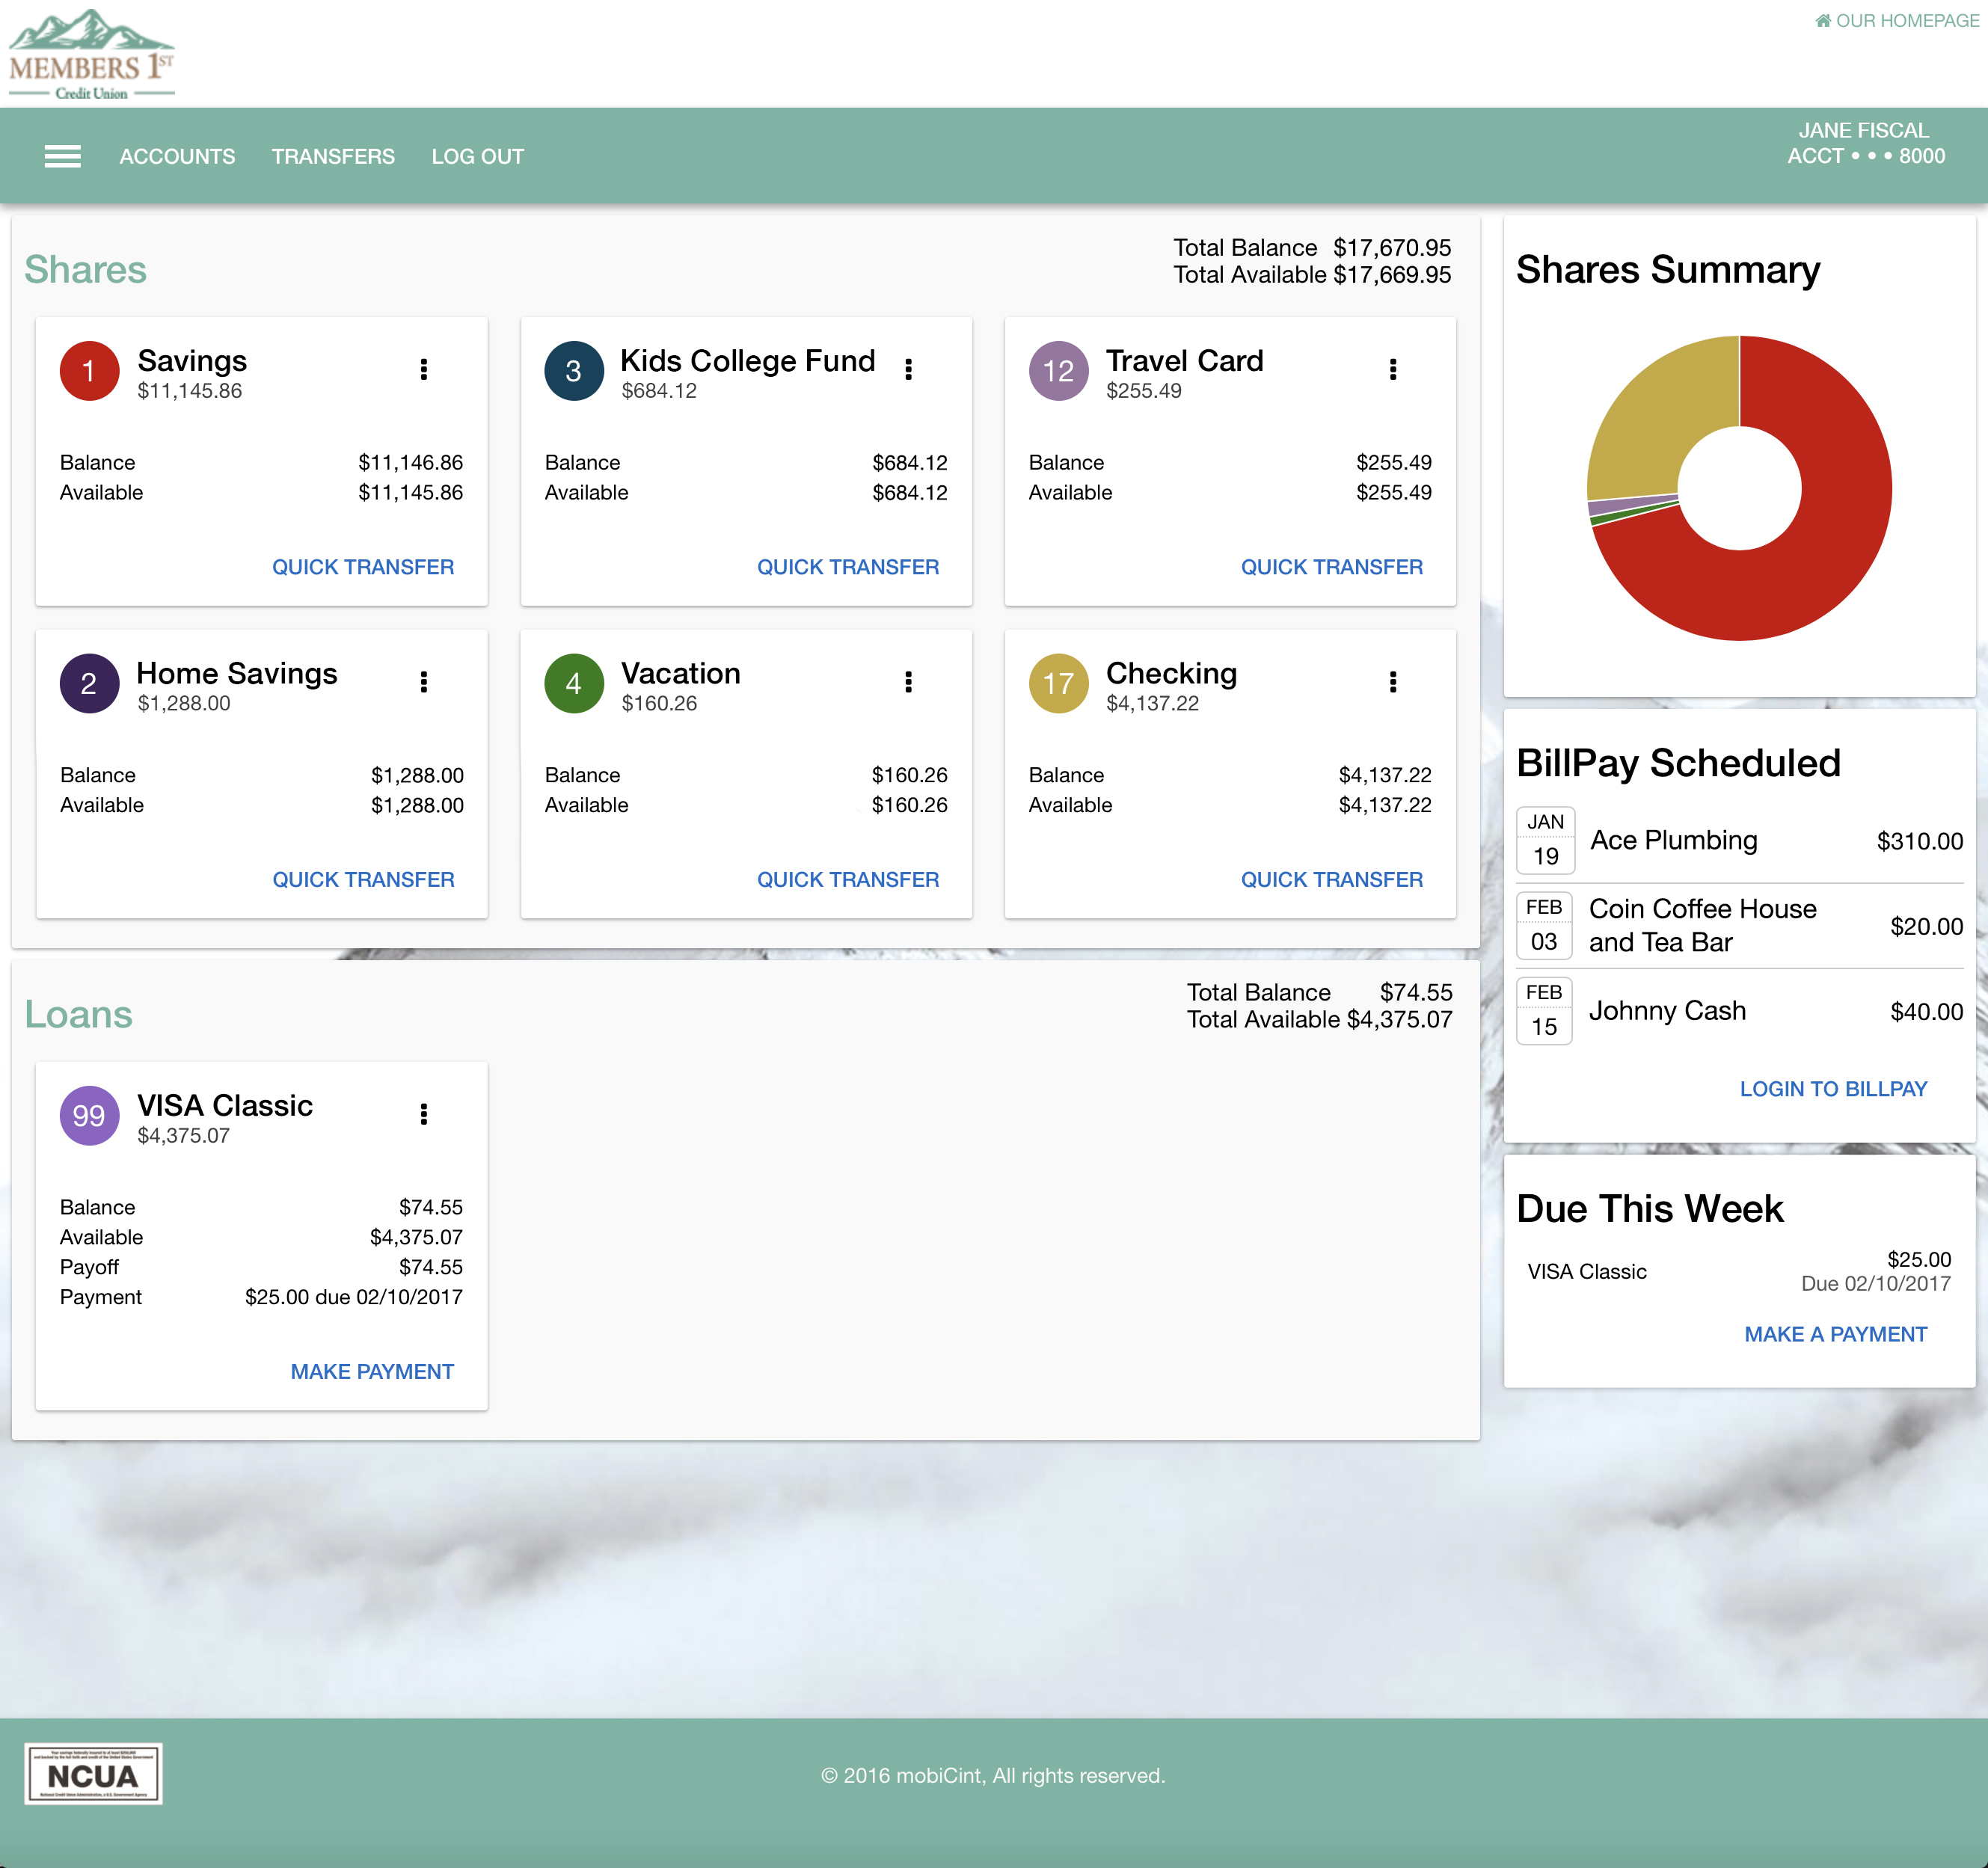
Task: Click the Home Savings number 2 badge
Action: [89, 684]
